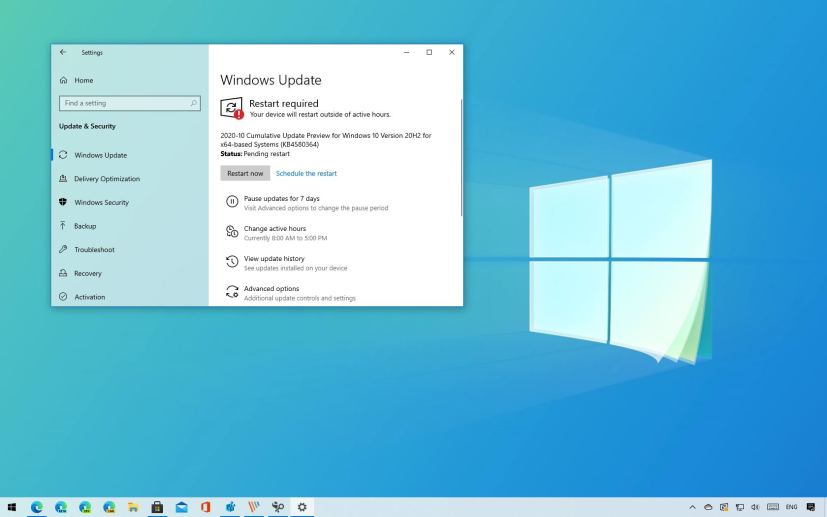This screenshot has width=827, height=517.
Task: Focus the 'Find a setting' search box
Action: click(130, 103)
